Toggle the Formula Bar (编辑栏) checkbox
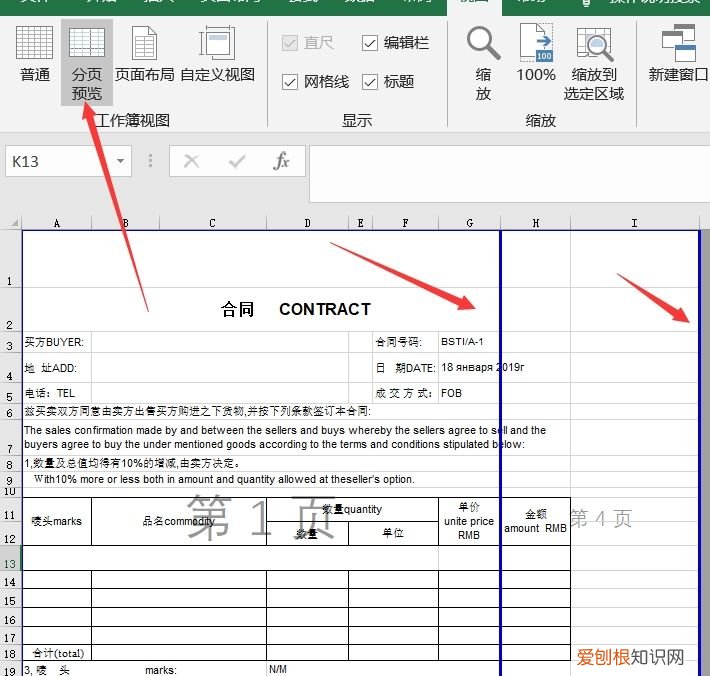The width and height of the screenshot is (710, 676). point(370,43)
